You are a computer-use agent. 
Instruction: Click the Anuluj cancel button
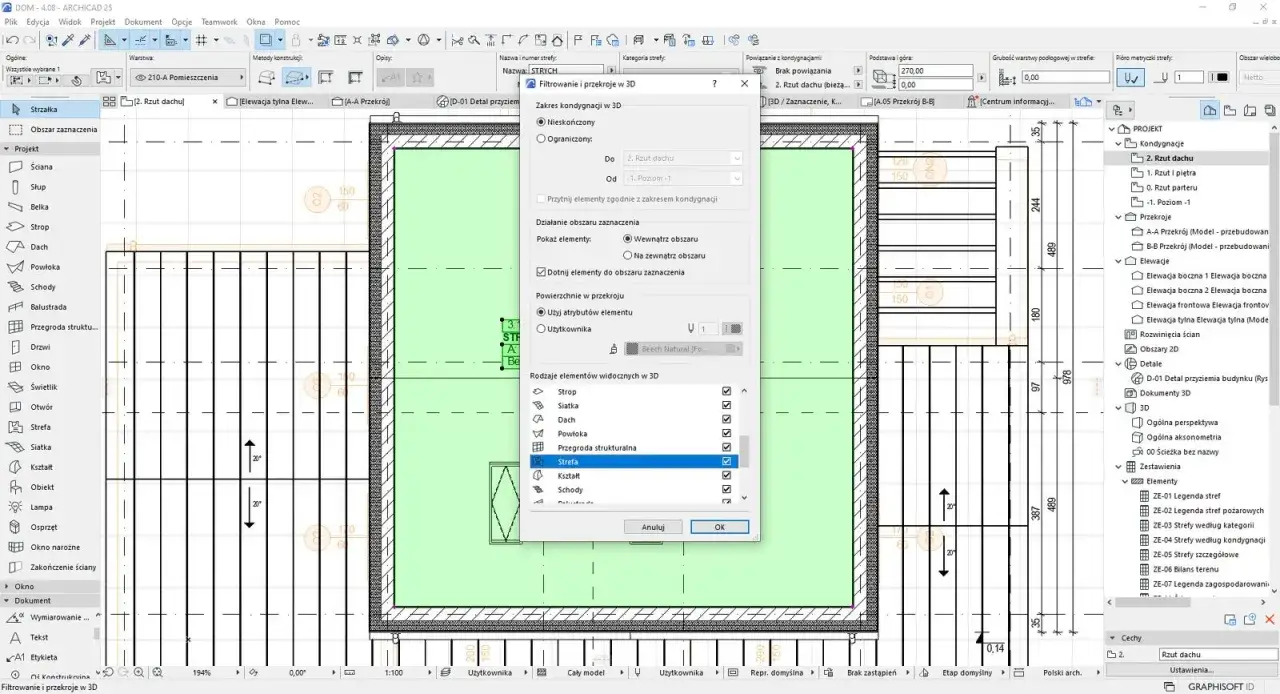654,527
